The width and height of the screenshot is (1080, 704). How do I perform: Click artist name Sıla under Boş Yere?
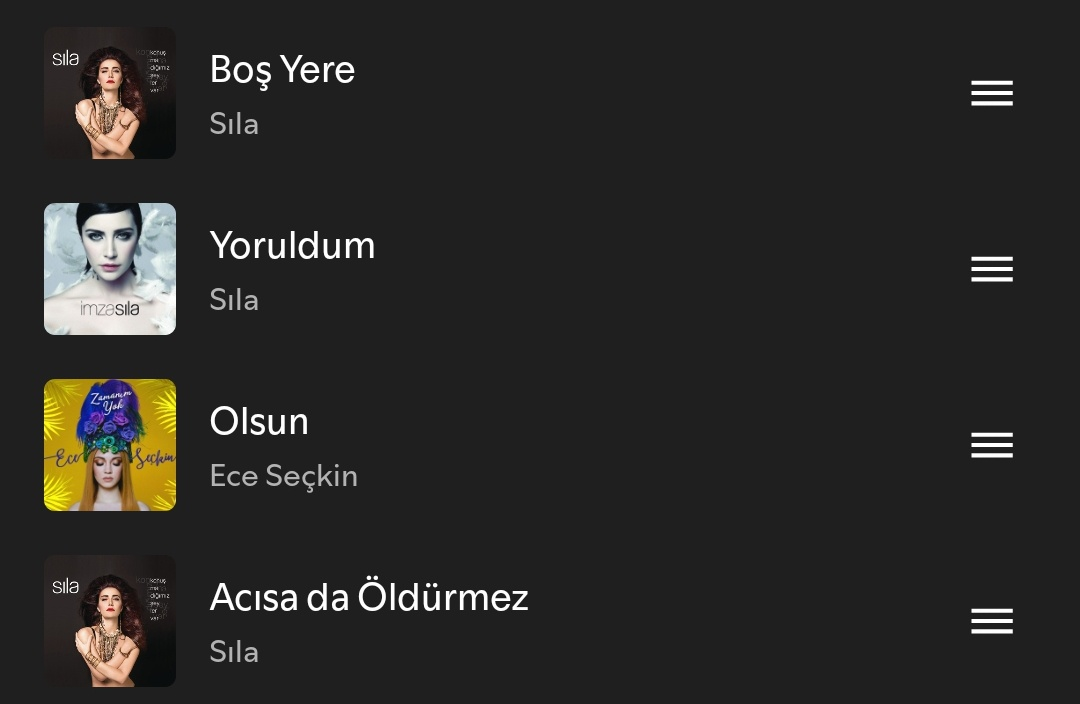tap(234, 124)
